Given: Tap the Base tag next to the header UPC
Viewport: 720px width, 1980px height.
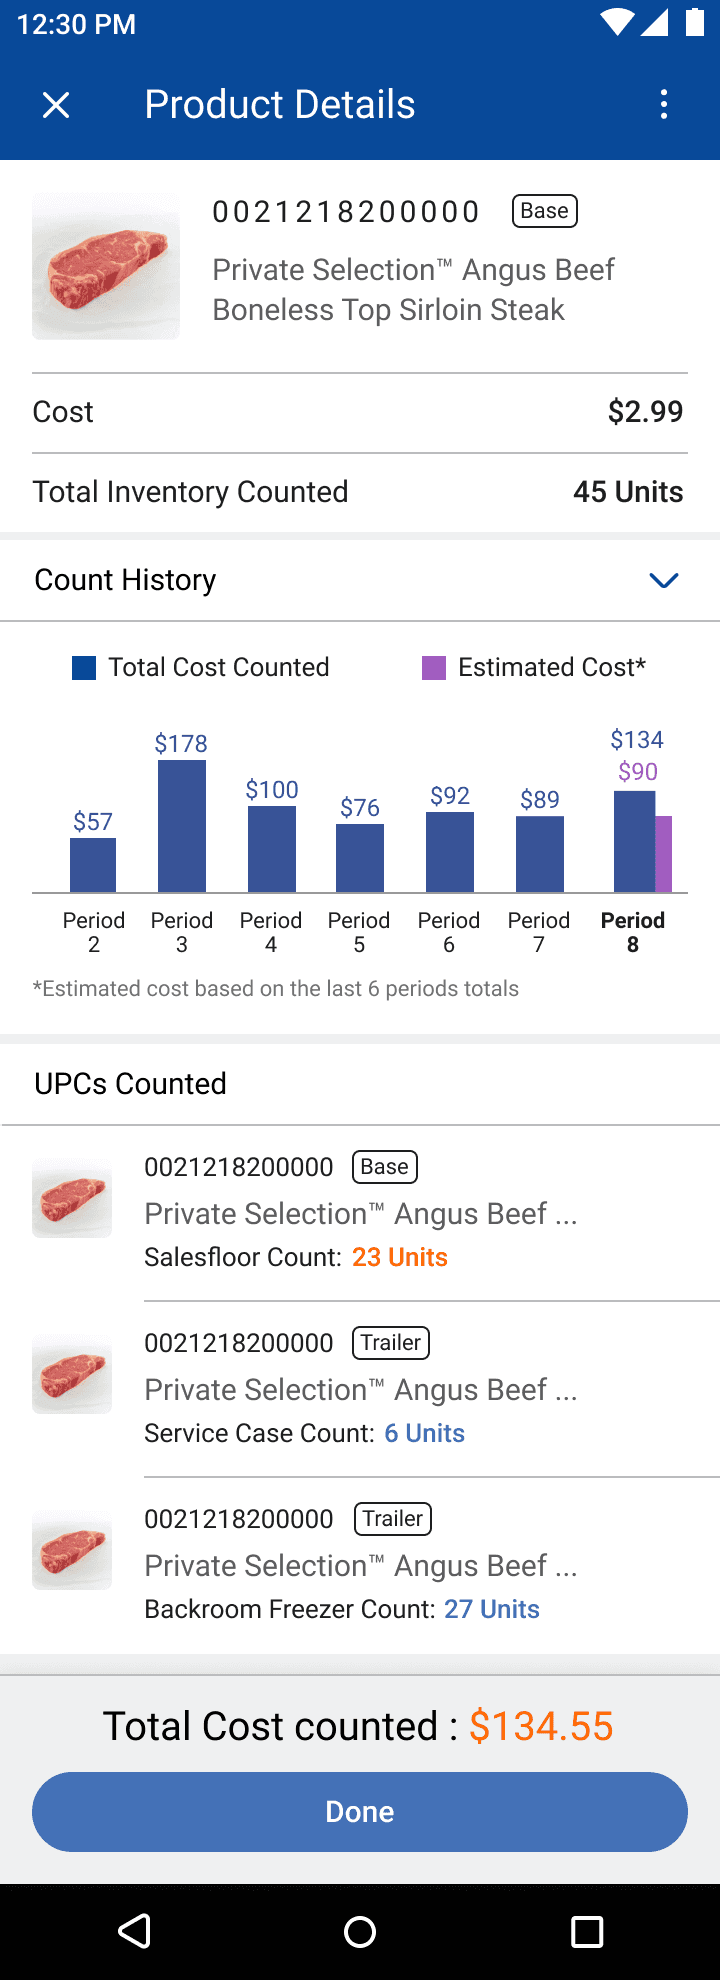Looking at the screenshot, I should coord(545,211).
